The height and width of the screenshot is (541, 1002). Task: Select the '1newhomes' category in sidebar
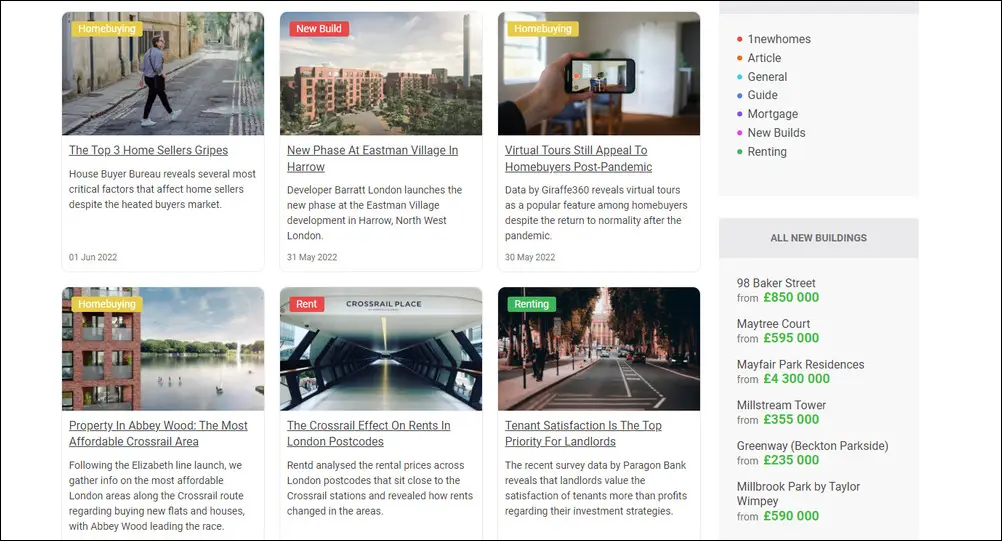(x=779, y=39)
